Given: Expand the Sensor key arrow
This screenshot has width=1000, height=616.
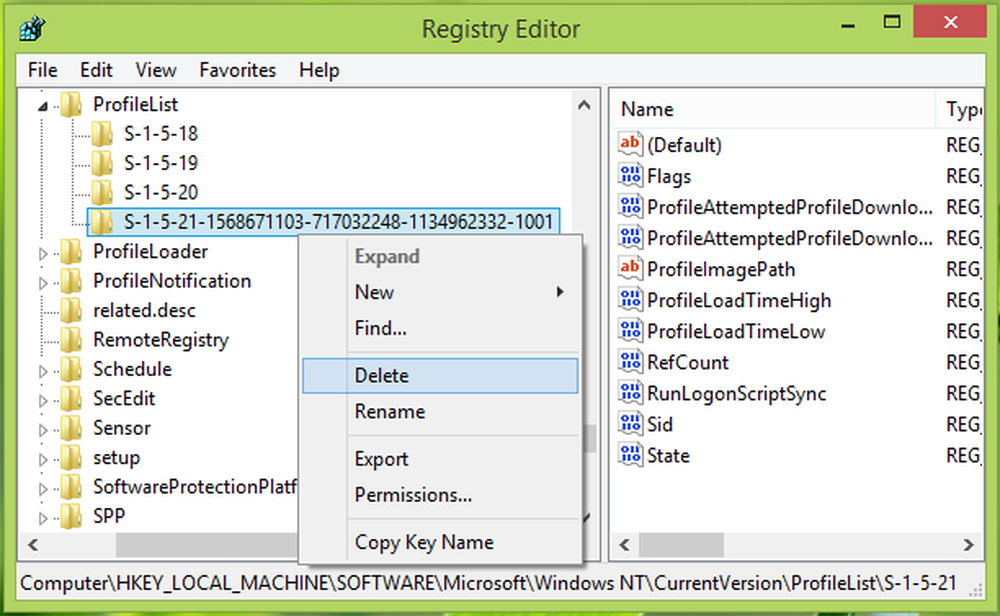Looking at the screenshot, I should point(43,430).
